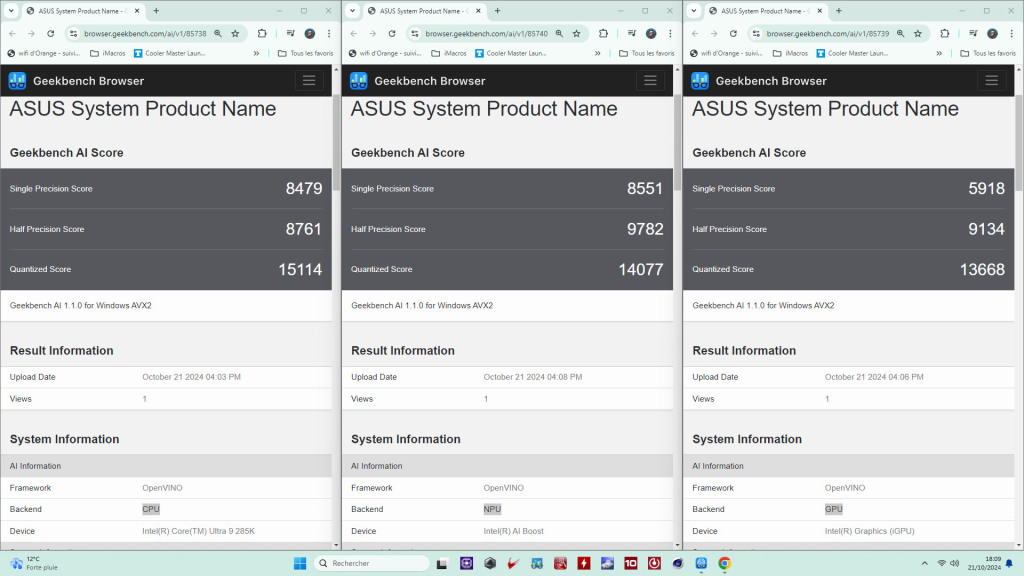
Task: Open Tous les favoris folder in CPU window
Action: point(305,54)
